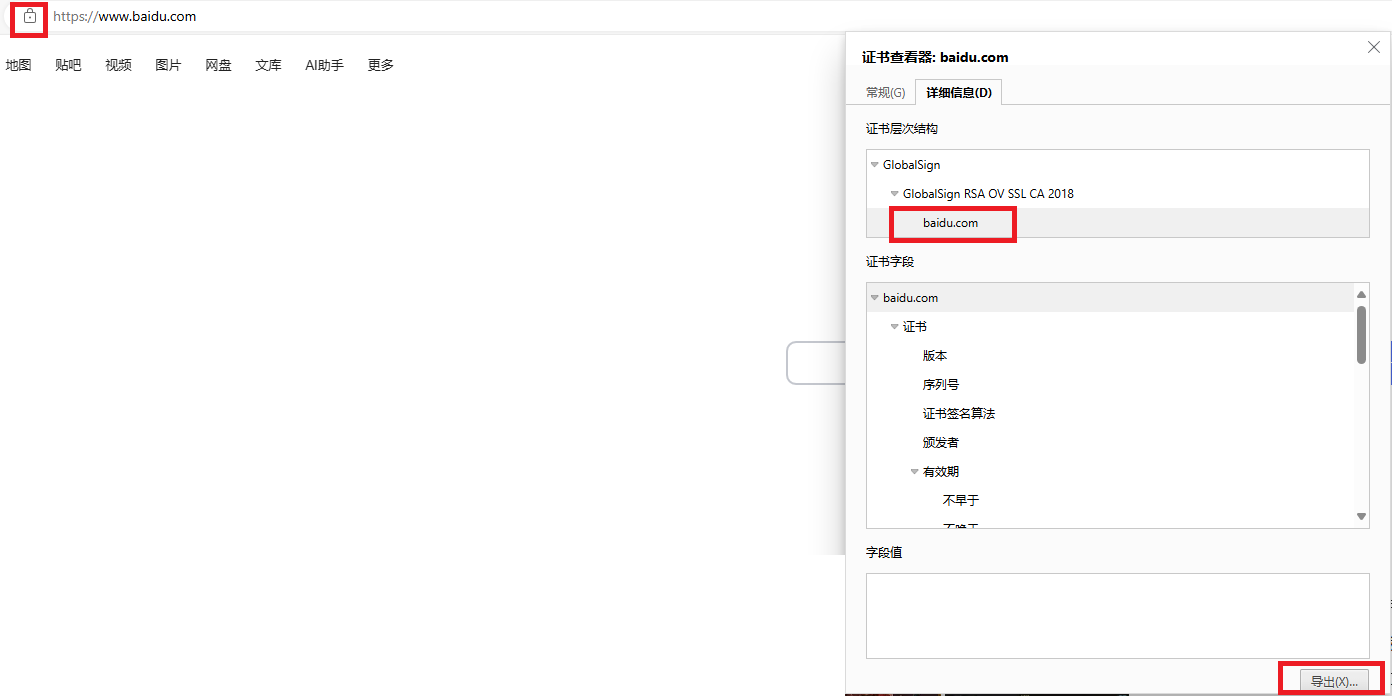This screenshot has width=1392, height=696.
Task: Select the 证书签名算法 field
Action: [958, 414]
